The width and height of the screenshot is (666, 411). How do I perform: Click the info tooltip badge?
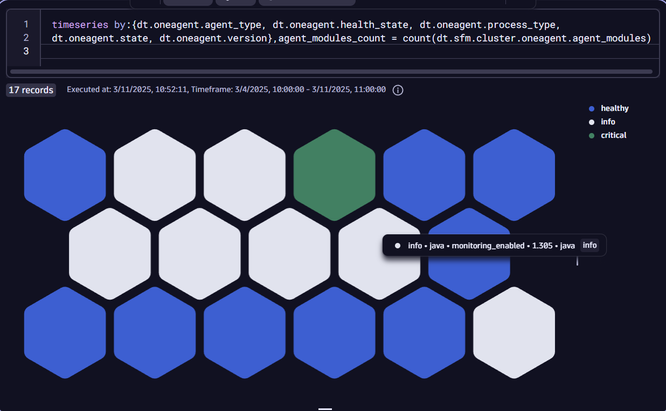click(590, 245)
